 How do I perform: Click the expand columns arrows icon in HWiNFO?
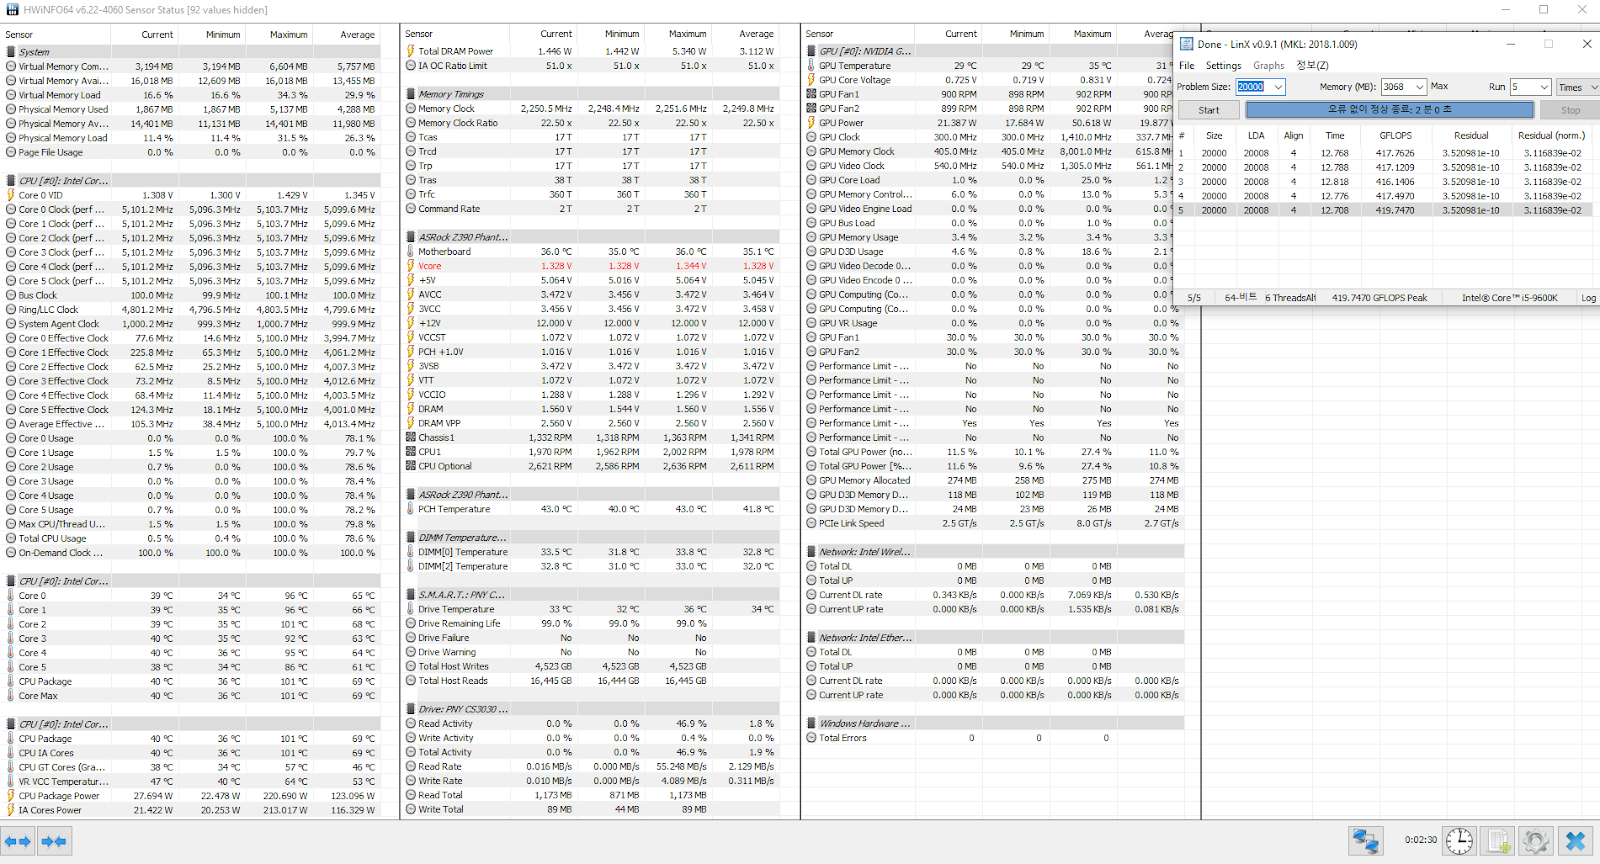19,842
